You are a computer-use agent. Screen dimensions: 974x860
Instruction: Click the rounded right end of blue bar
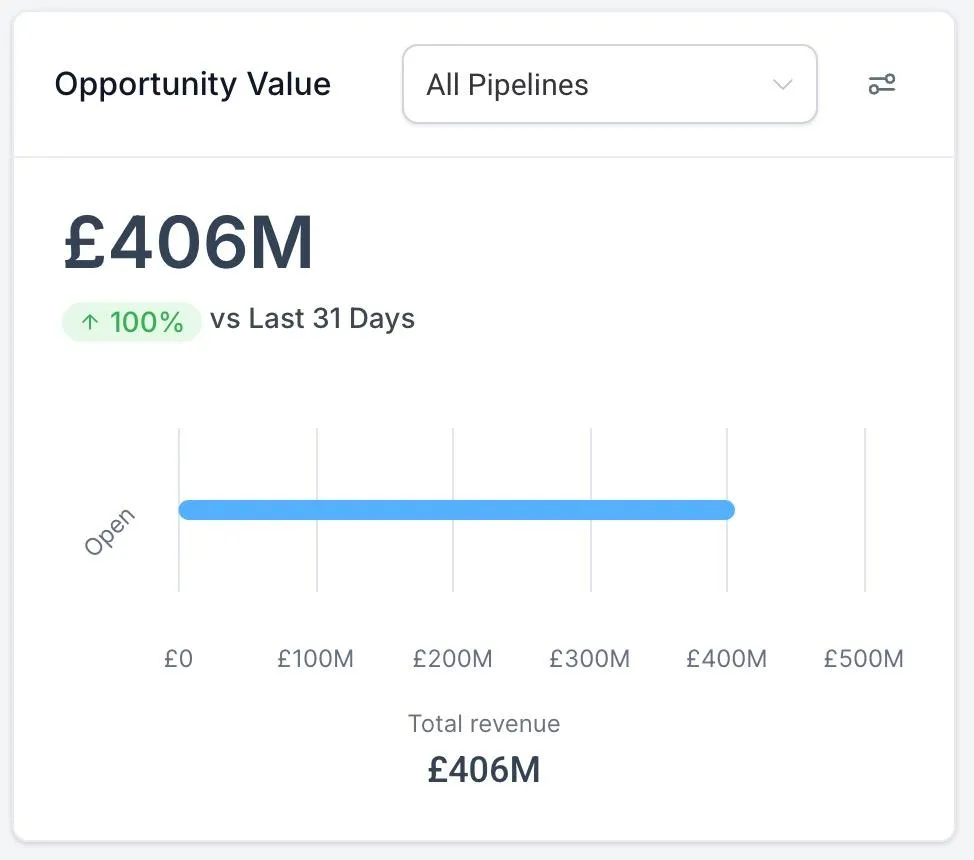(727, 510)
